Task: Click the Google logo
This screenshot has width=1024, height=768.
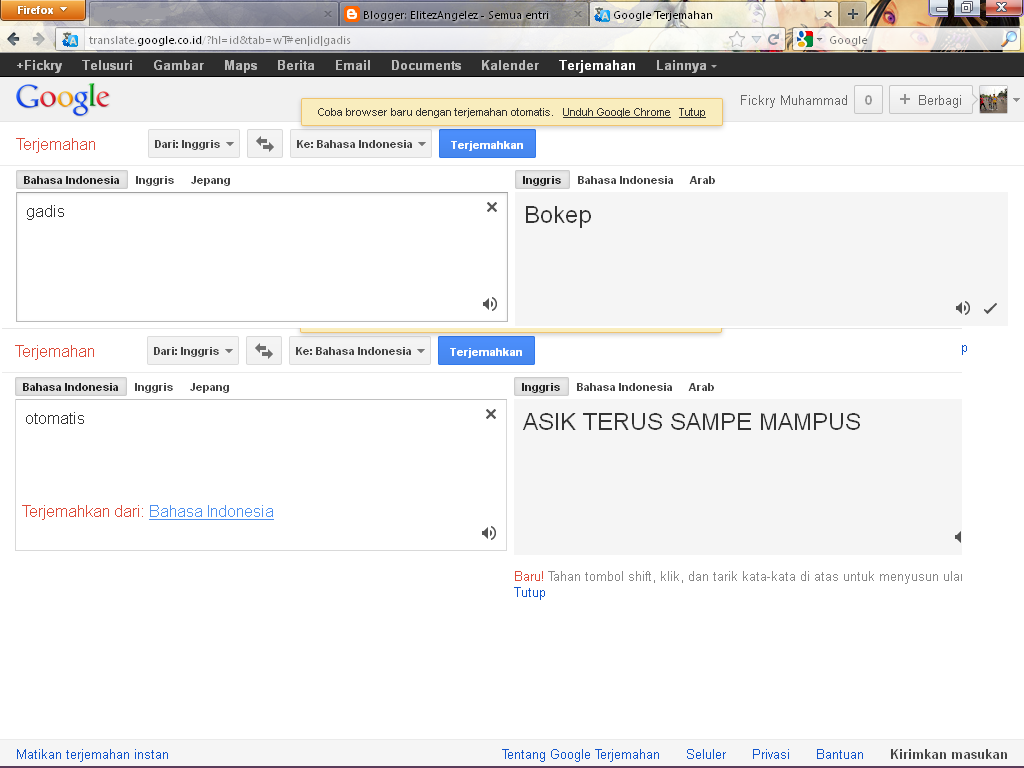Action: click(62, 99)
